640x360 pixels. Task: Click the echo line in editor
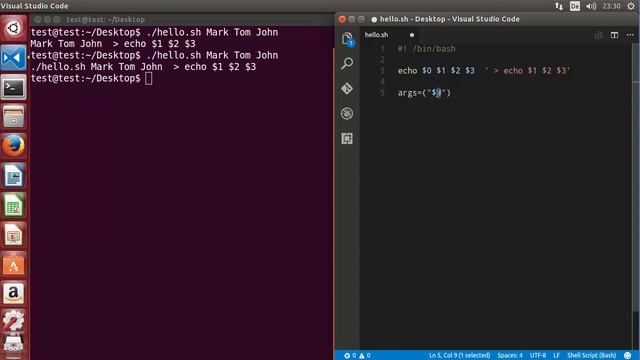pos(484,71)
